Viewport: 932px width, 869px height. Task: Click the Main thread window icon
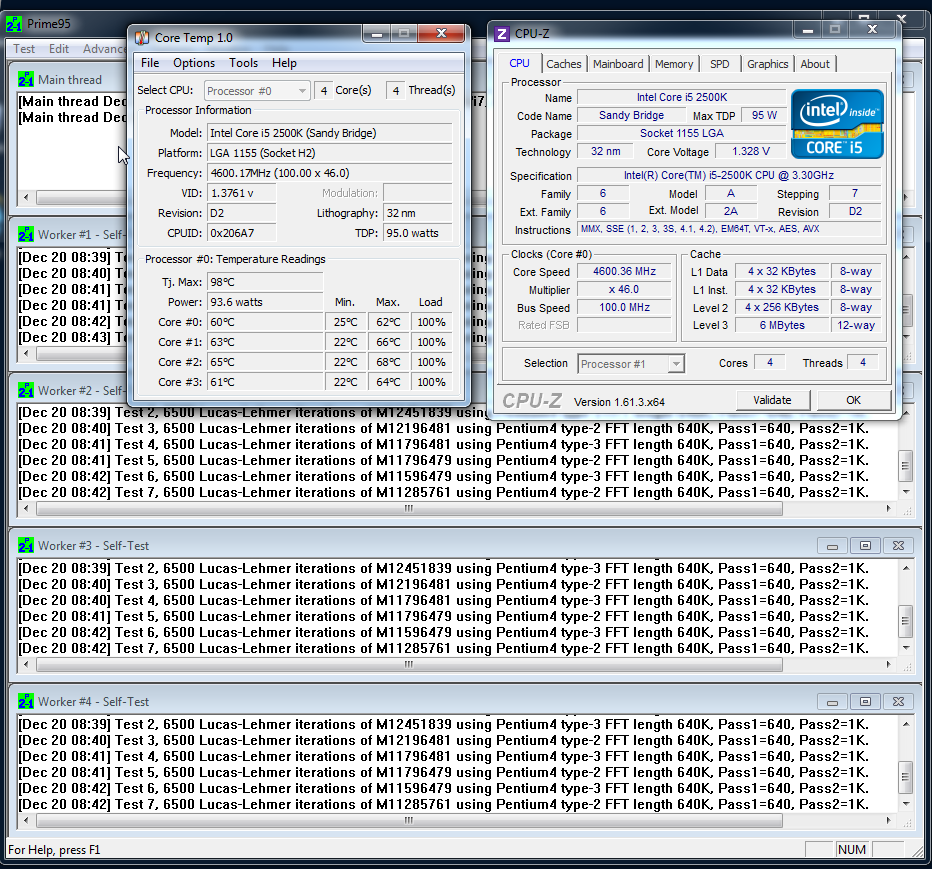(x=26, y=80)
